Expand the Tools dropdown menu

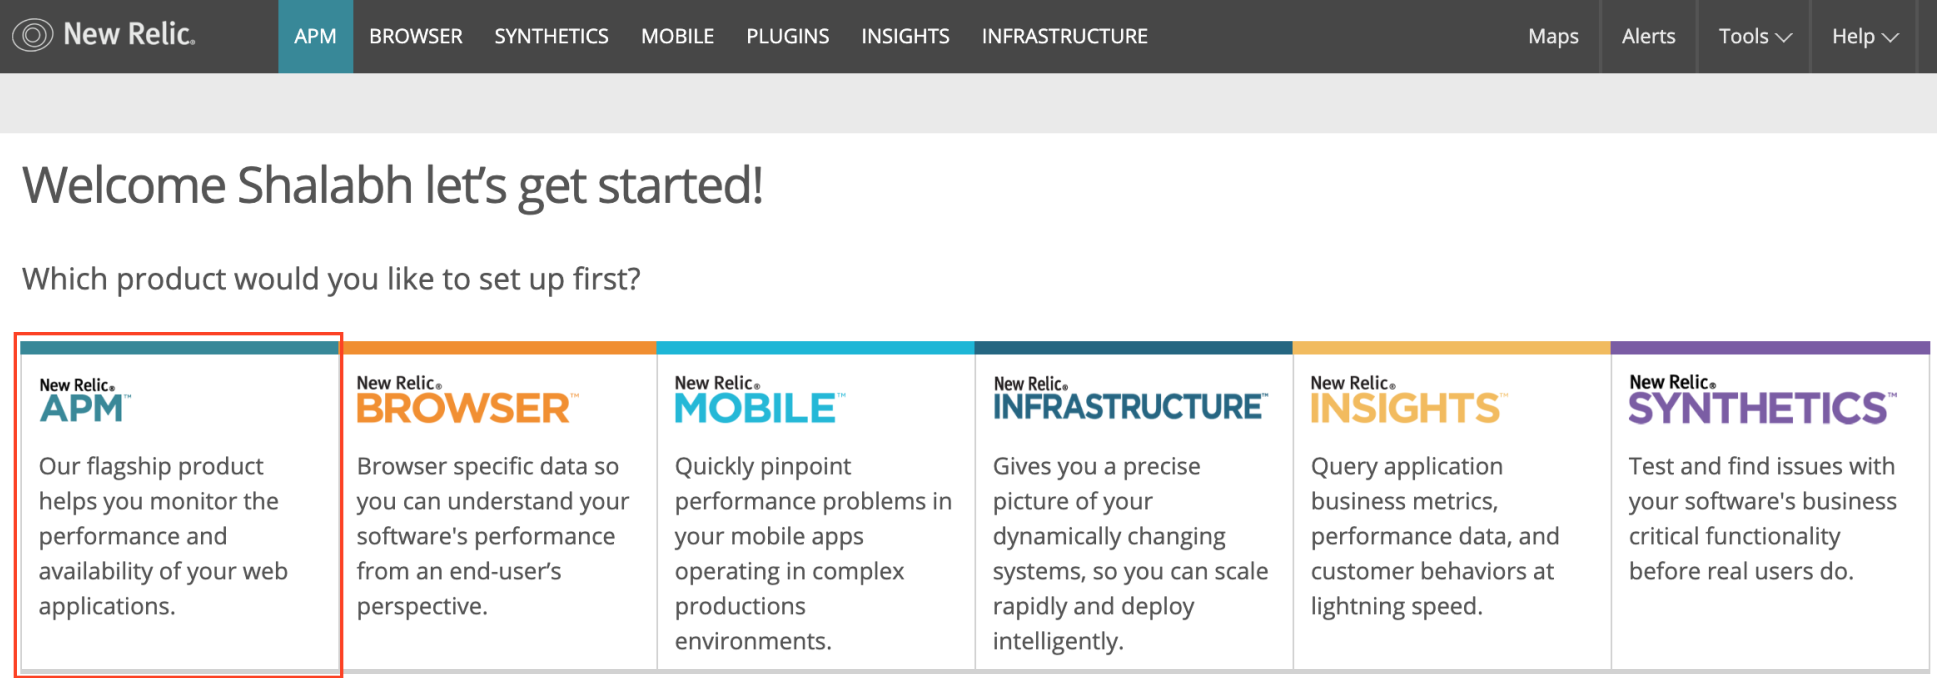point(1754,37)
